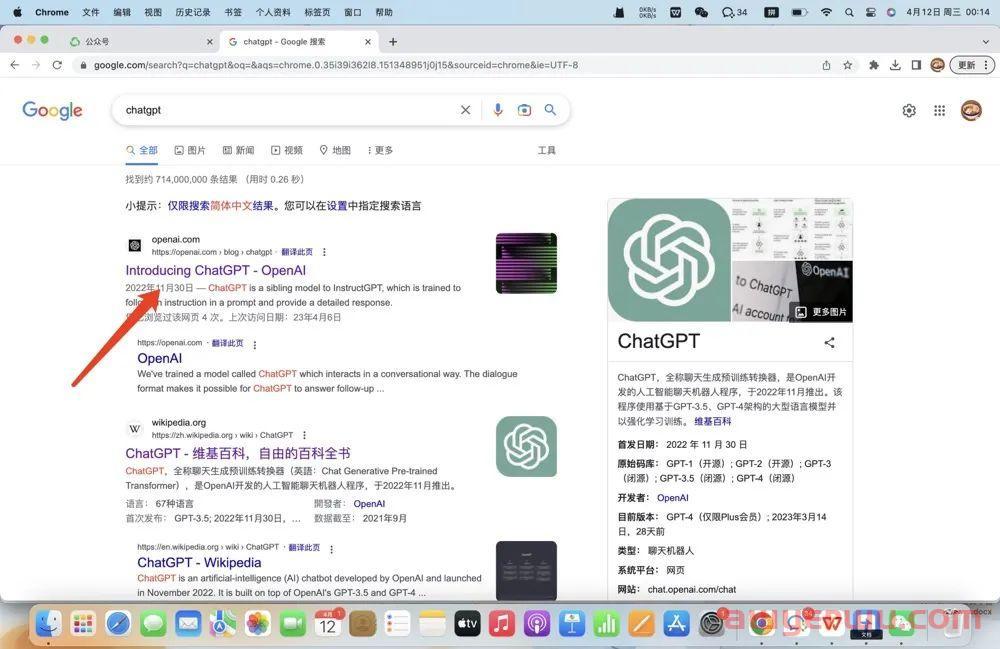The image size is (1000, 649).
Task: Open Google settings gear icon
Action: click(909, 110)
